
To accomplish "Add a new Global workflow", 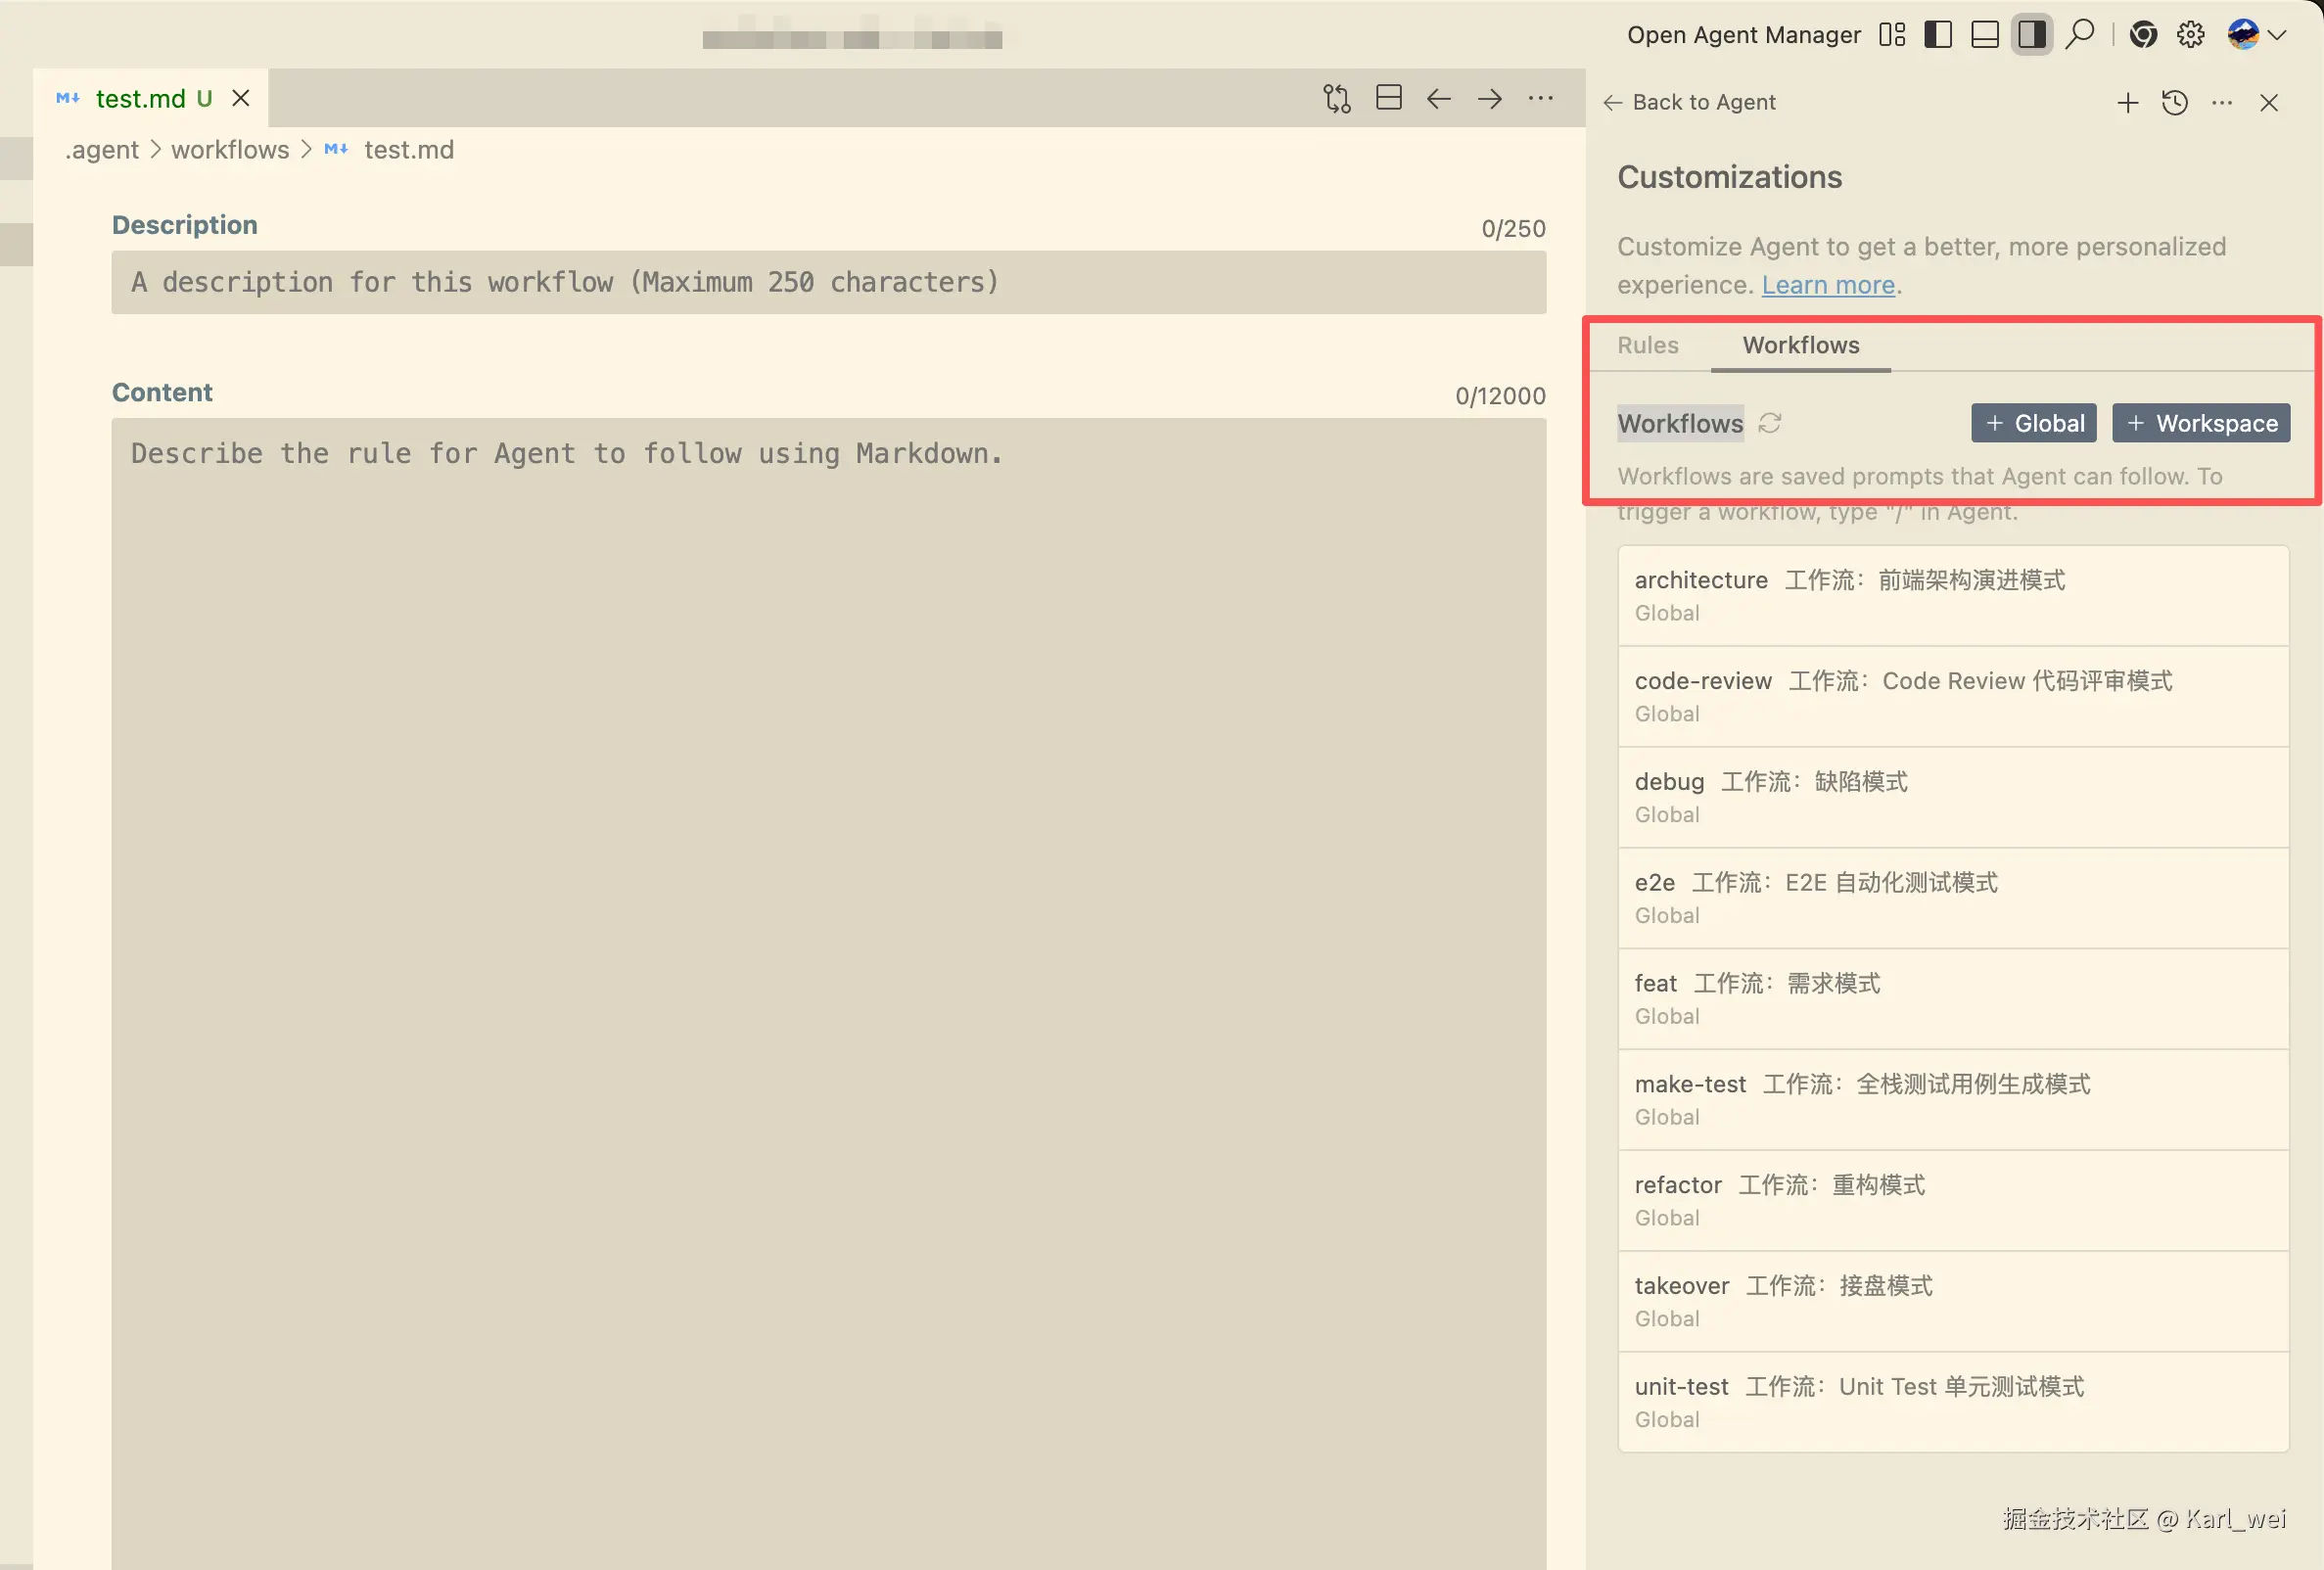I will (2033, 423).
